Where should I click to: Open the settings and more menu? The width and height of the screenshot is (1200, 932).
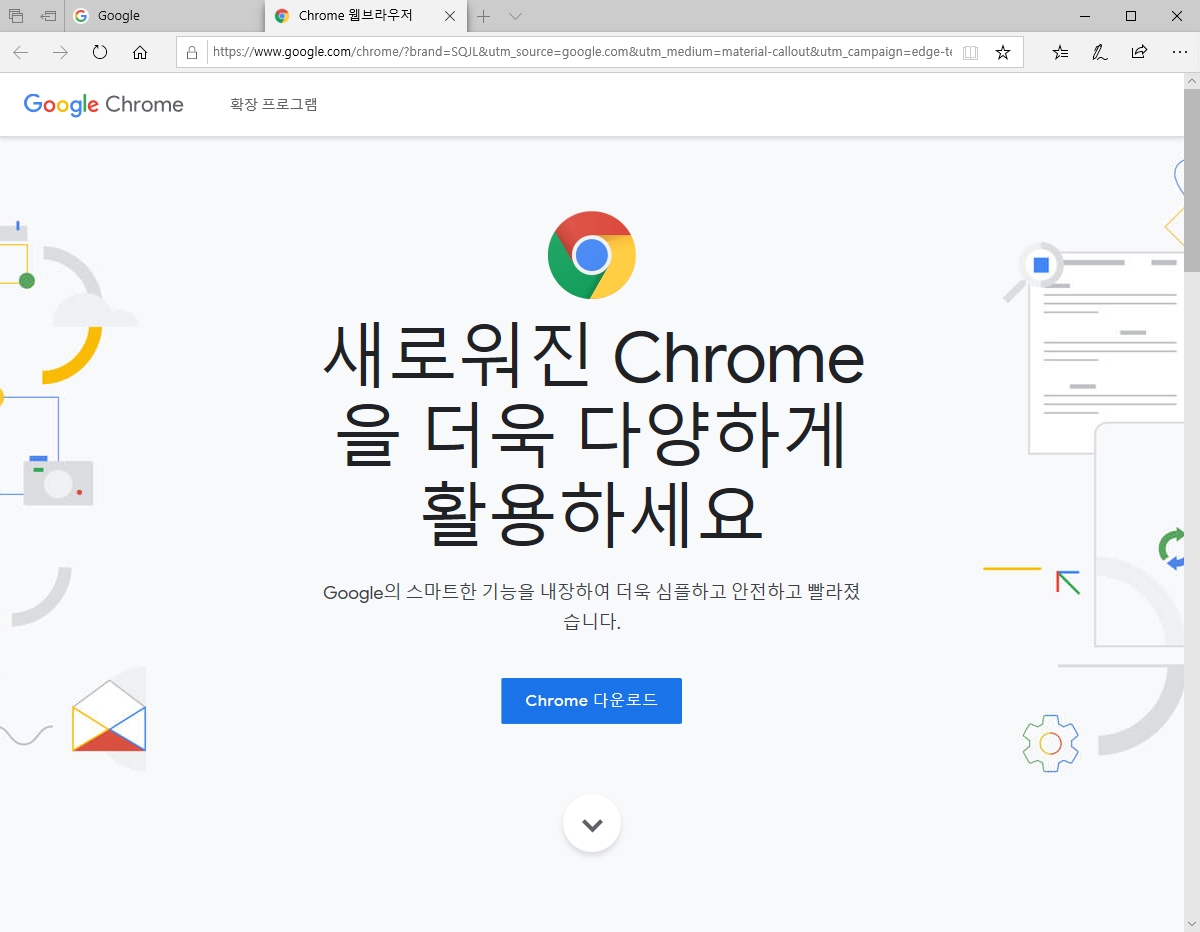point(1179,52)
